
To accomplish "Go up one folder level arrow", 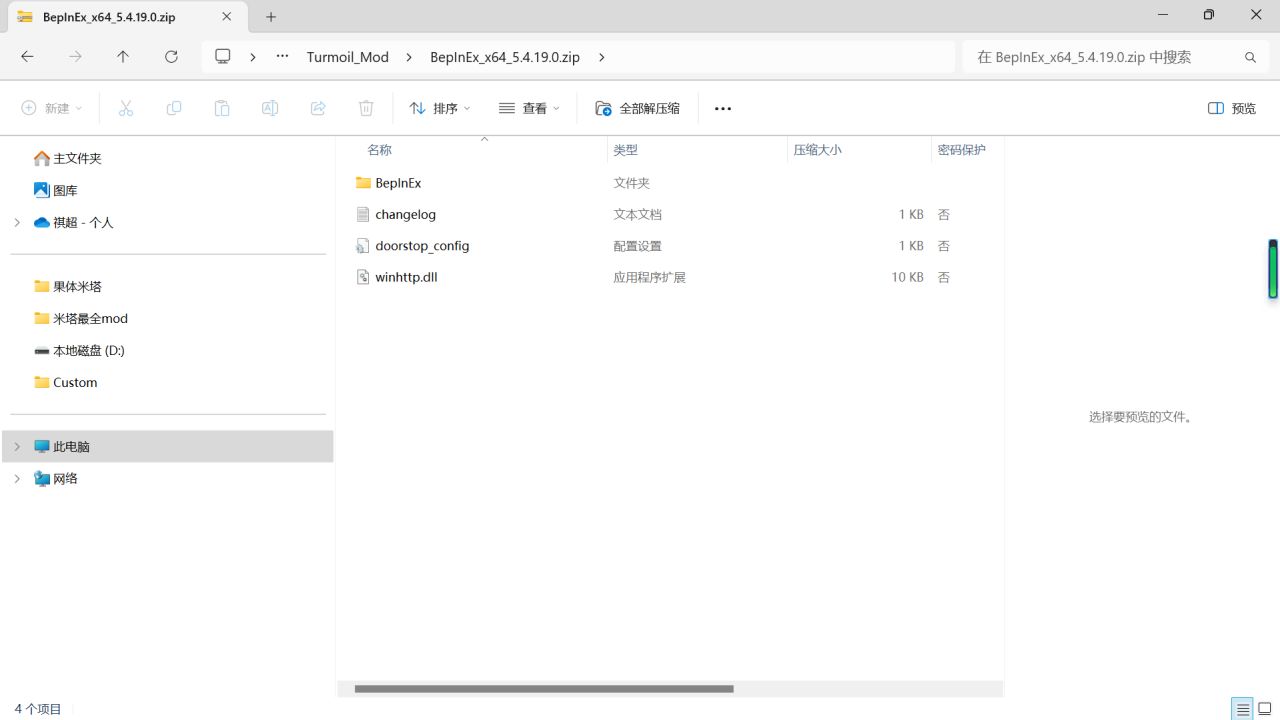I will [x=123, y=57].
